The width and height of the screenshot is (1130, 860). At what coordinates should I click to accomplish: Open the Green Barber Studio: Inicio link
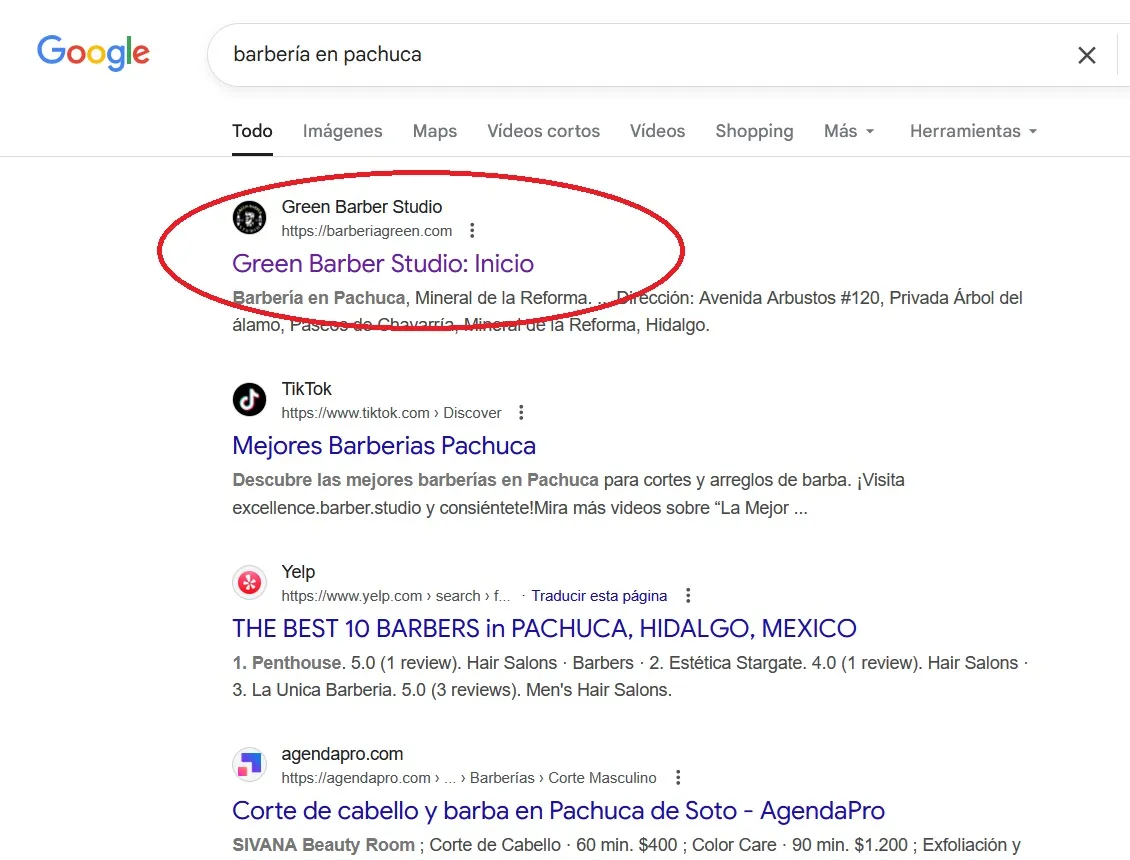tap(383, 264)
